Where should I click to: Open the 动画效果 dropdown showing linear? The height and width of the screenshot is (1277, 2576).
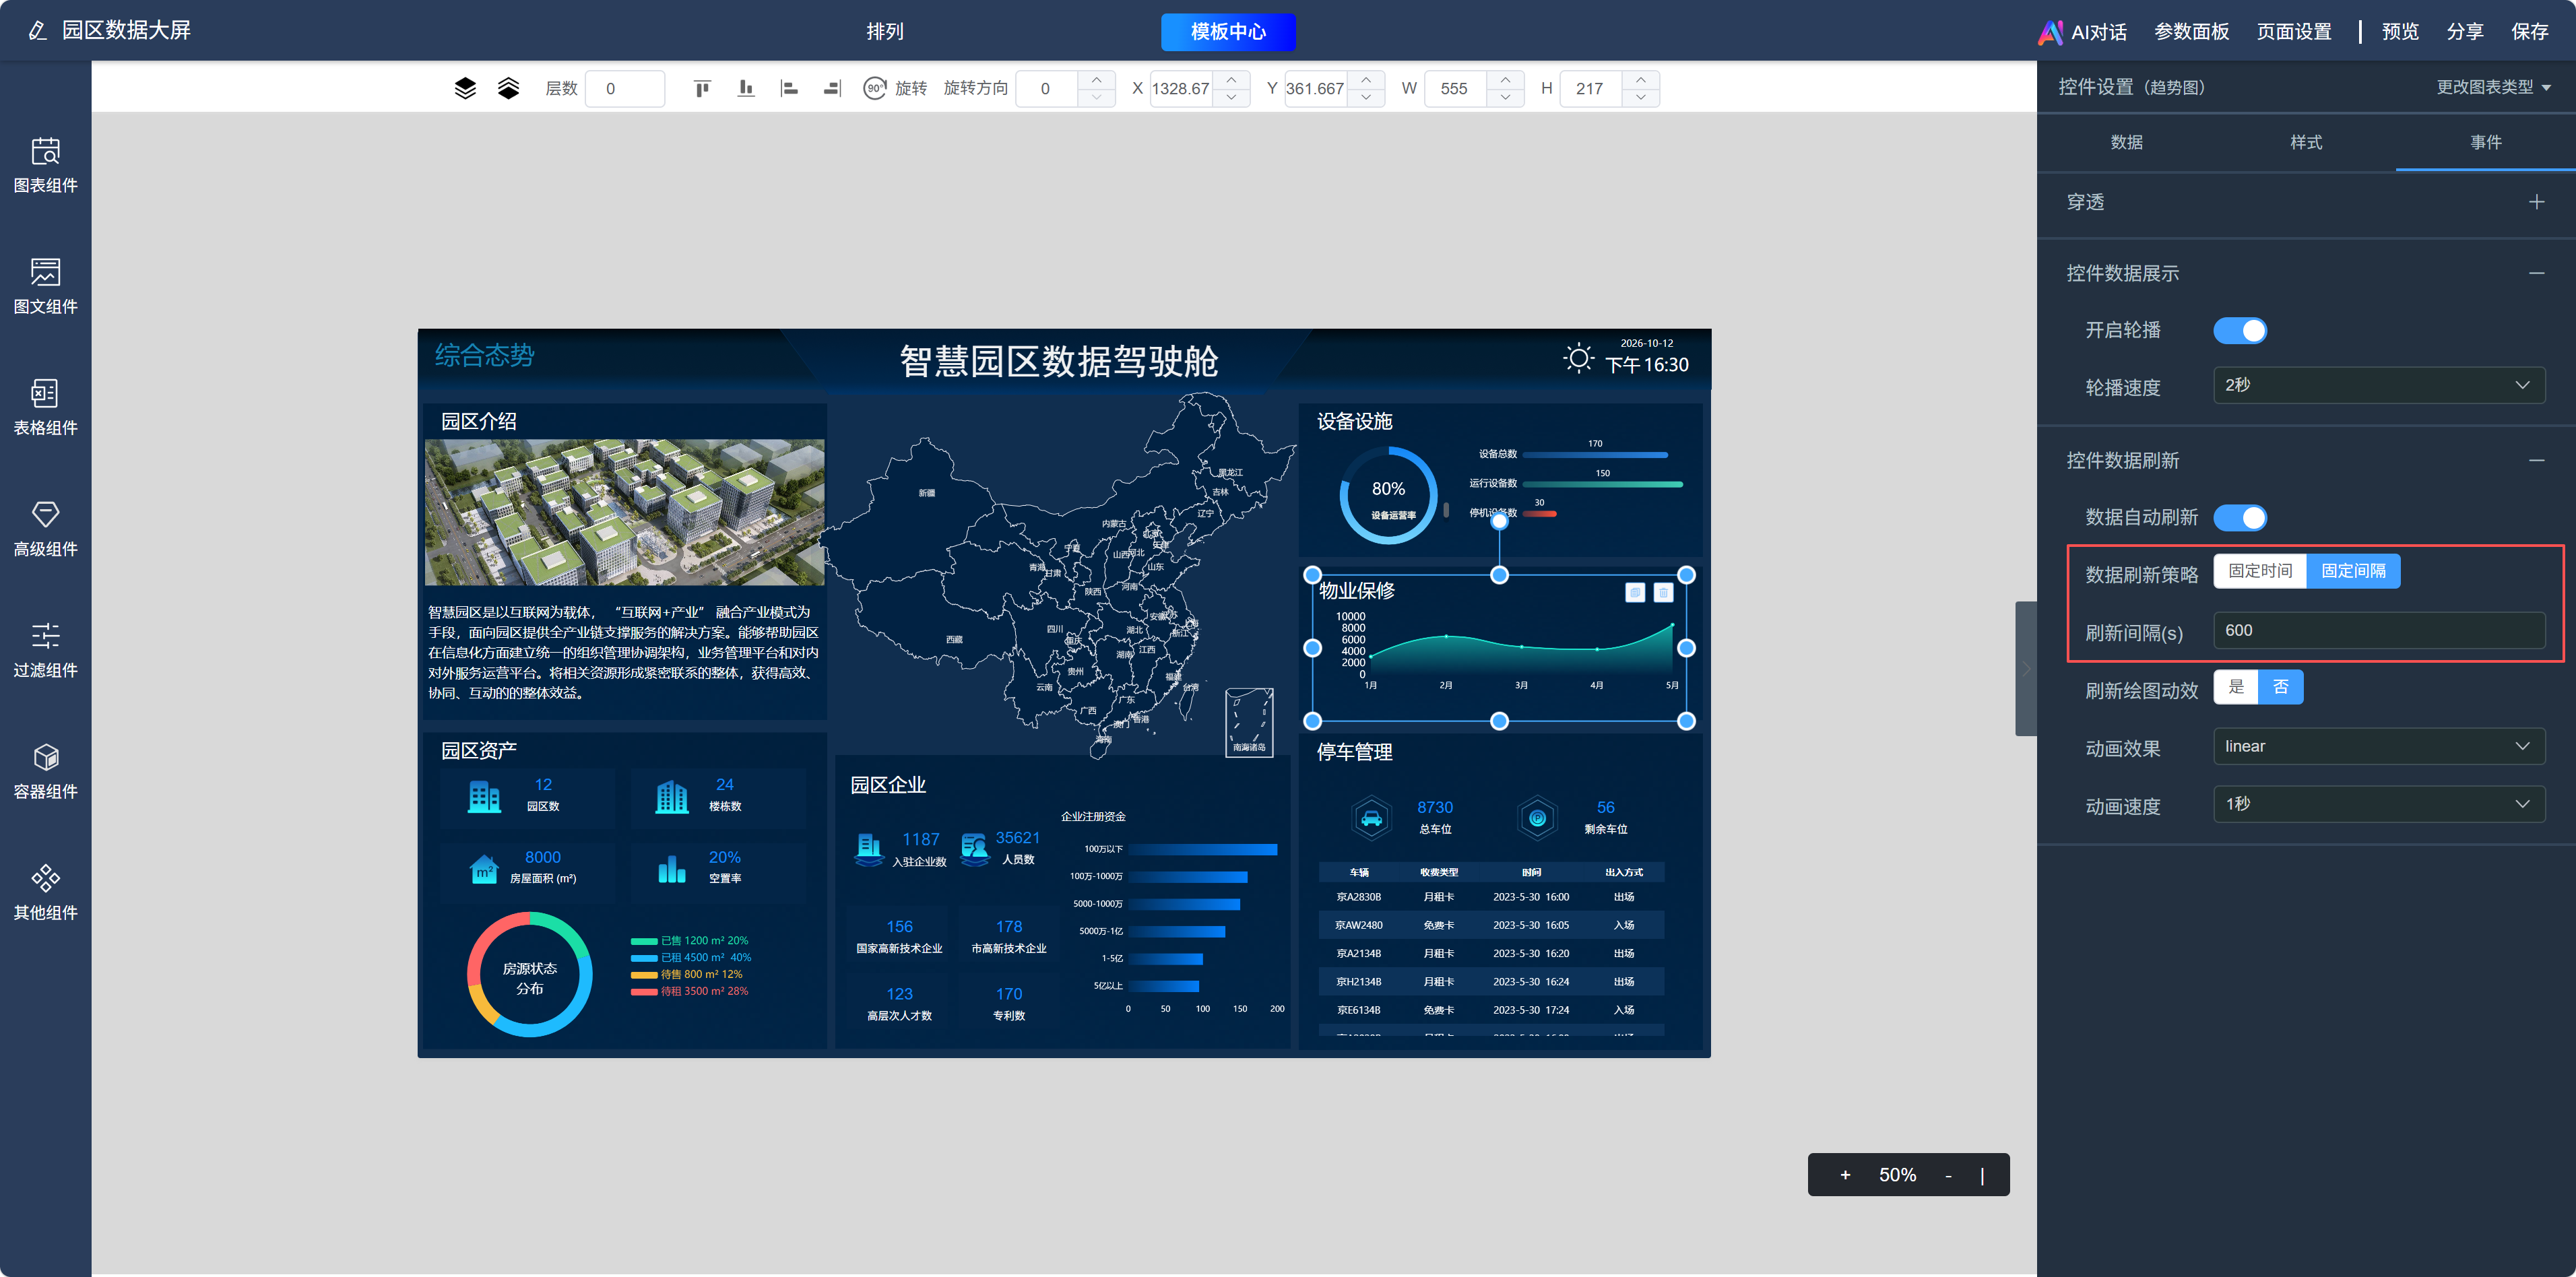click(2379, 746)
